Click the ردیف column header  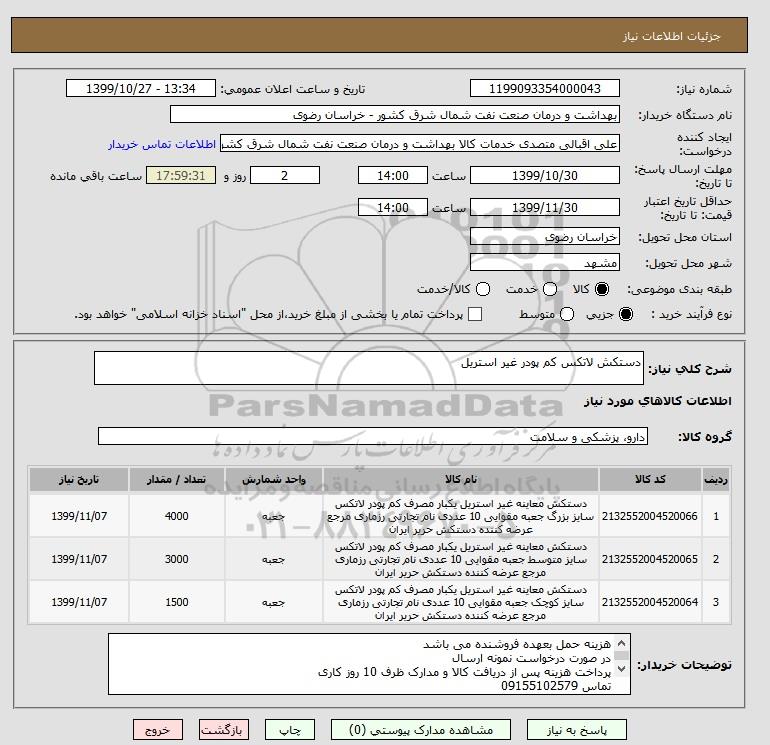[716, 479]
